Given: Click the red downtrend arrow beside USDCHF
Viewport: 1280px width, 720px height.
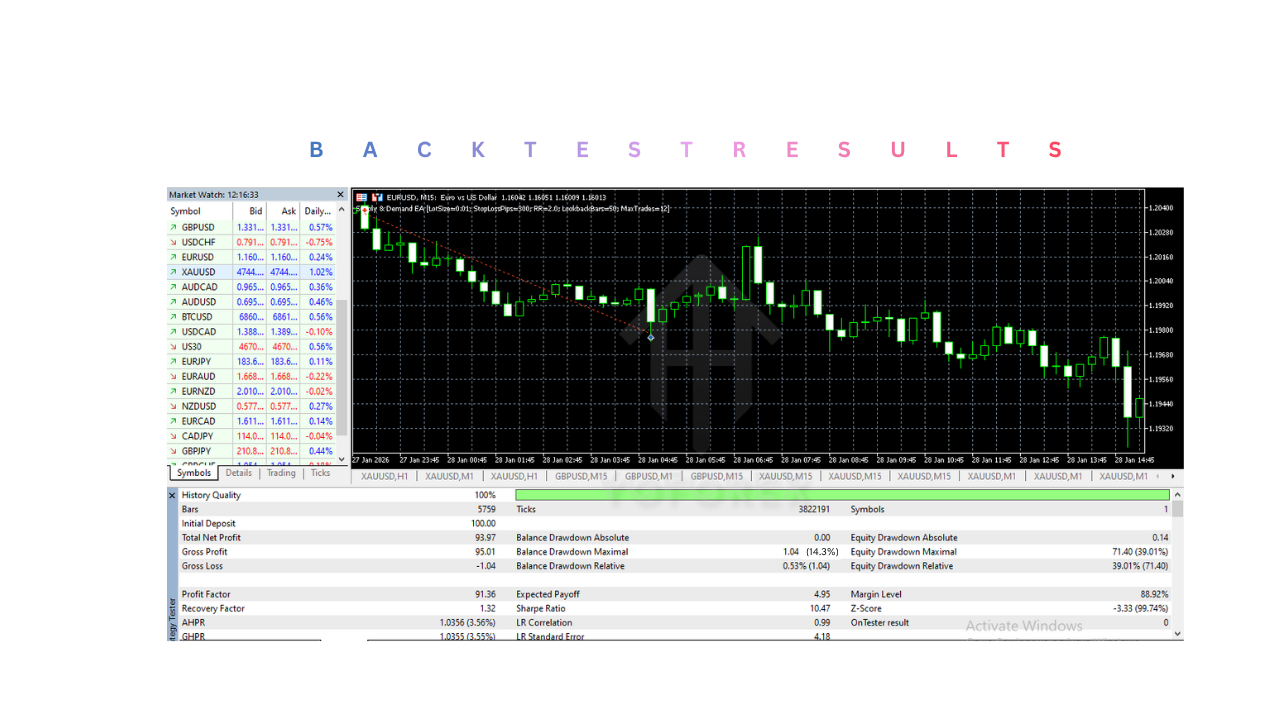Looking at the screenshot, I should point(172,242).
